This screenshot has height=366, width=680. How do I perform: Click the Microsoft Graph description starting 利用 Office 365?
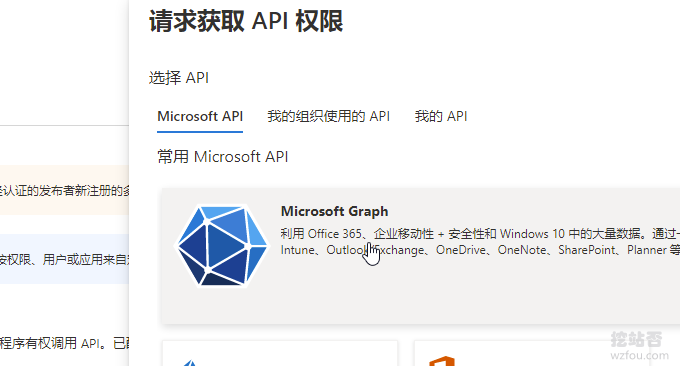tap(480, 242)
